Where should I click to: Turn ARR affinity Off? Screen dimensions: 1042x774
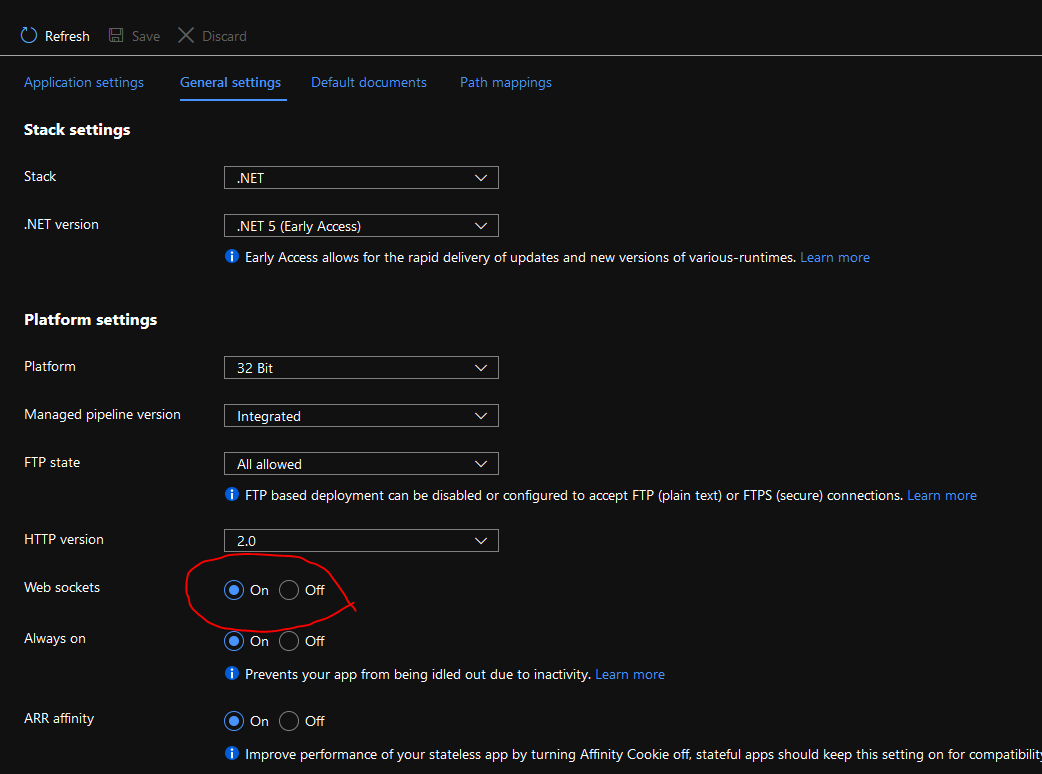289,721
